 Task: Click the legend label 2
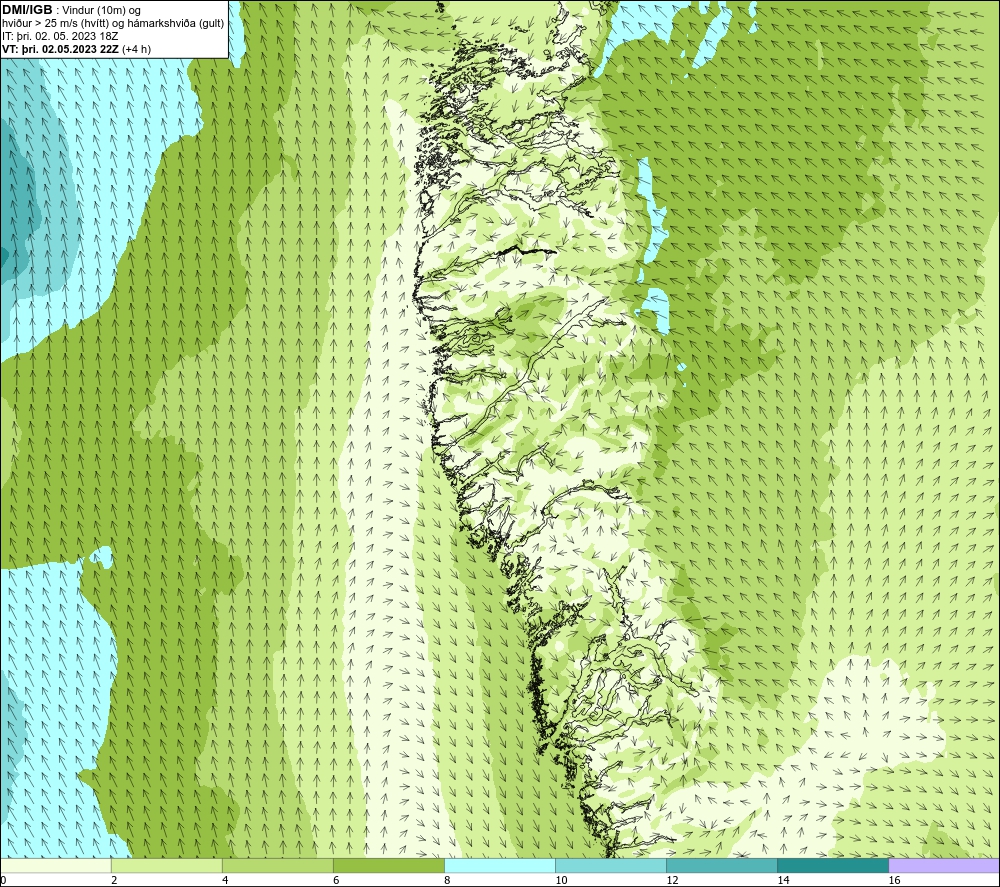tap(114, 881)
